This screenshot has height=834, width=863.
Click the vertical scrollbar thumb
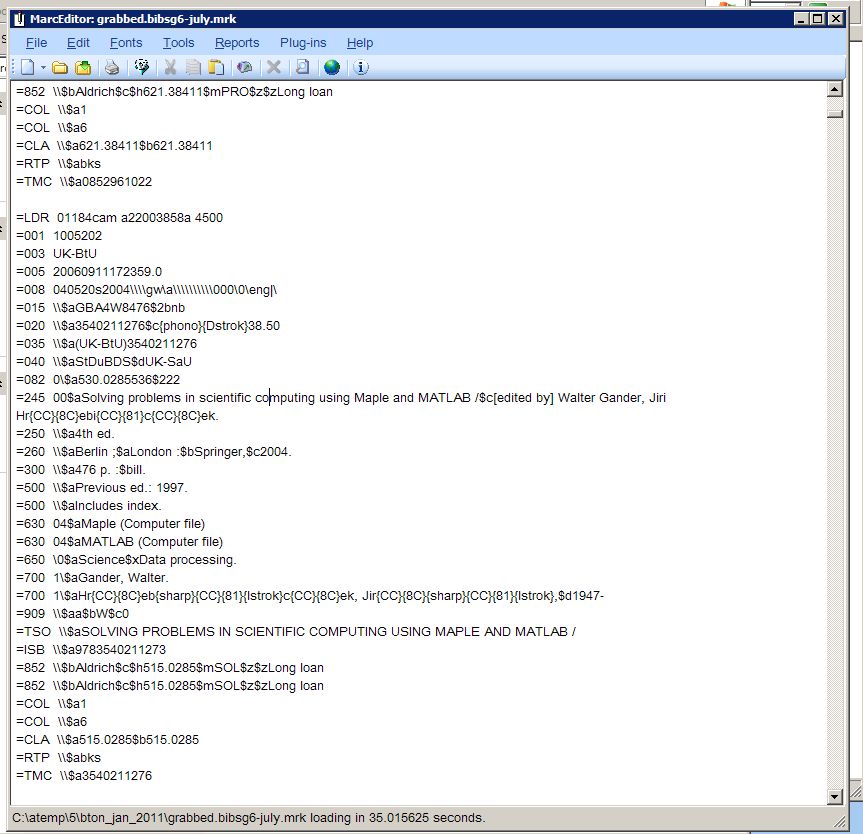pyautogui.click(x=835, y=113)
